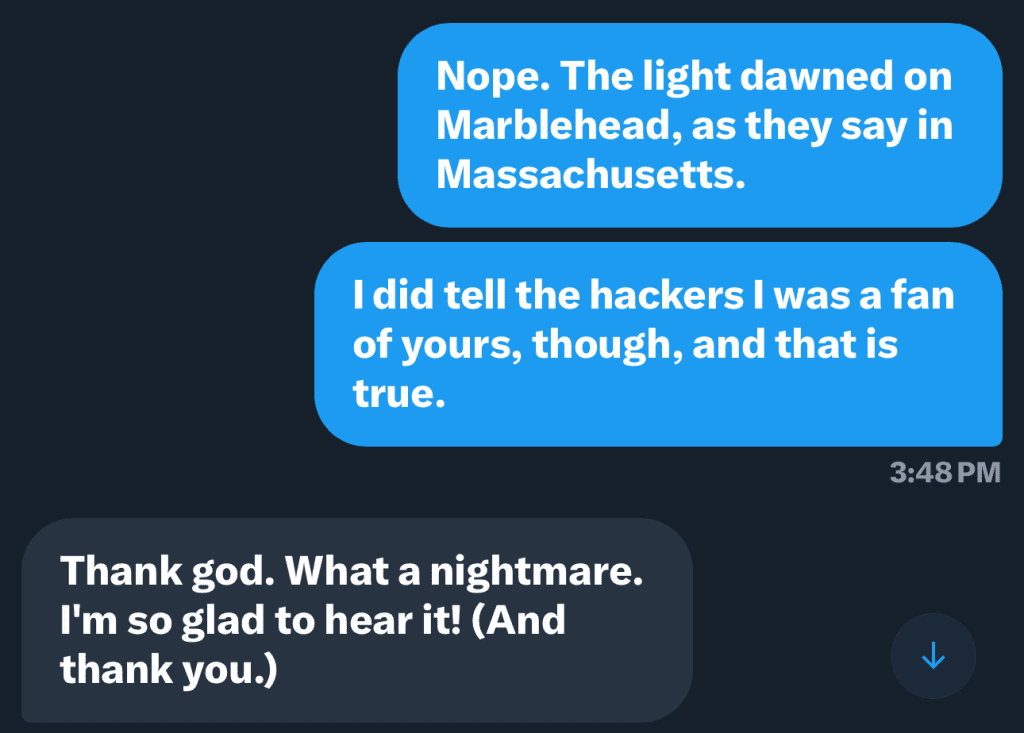Image resolution: width=1024 pixels, height=733 pixels.
Task: Click the words "Thank god." in the gray bubble
Action: tap(166, 571)
